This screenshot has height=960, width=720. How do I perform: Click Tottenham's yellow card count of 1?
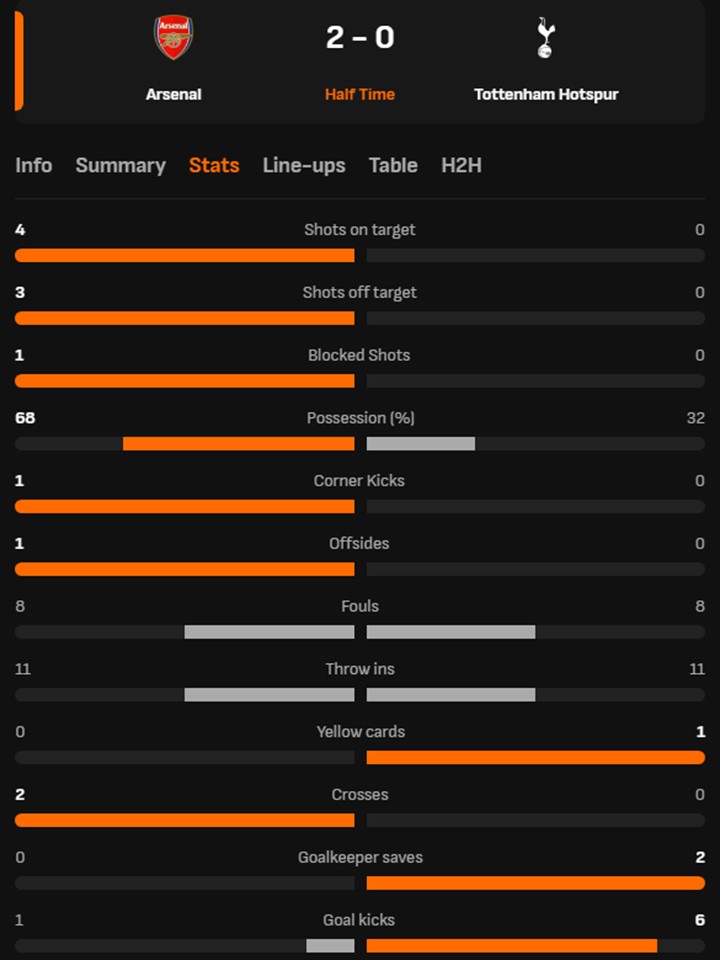[x=699, y=732]
